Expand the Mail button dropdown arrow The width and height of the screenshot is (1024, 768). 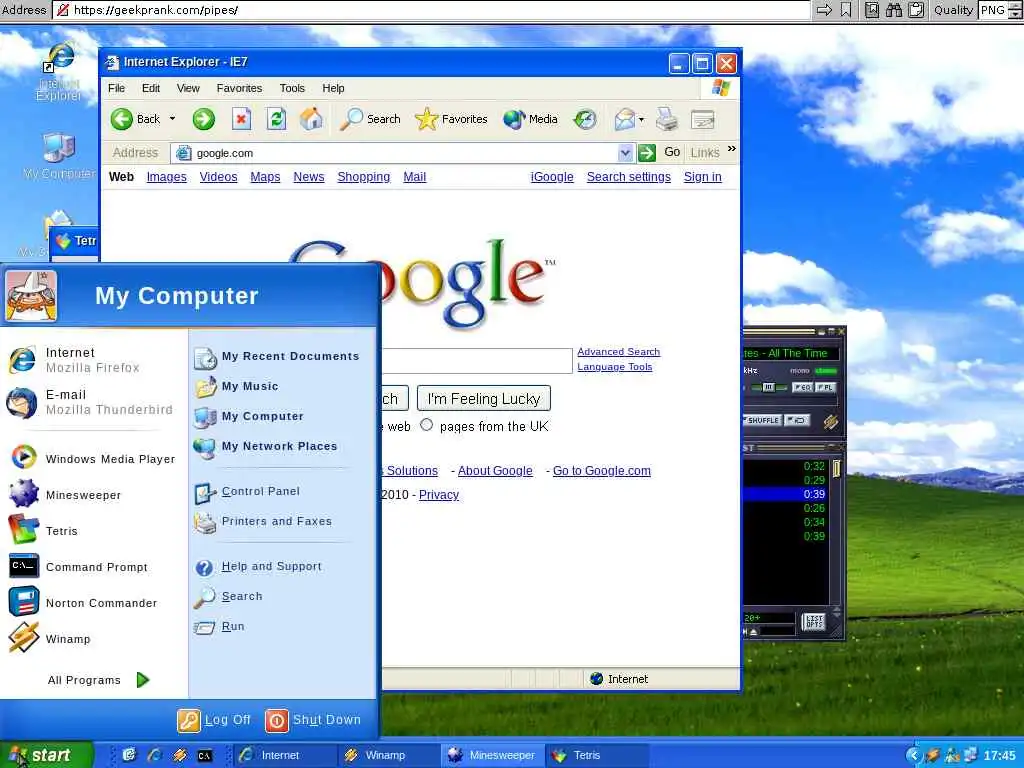pyautogui.click(x=641, y=120)
